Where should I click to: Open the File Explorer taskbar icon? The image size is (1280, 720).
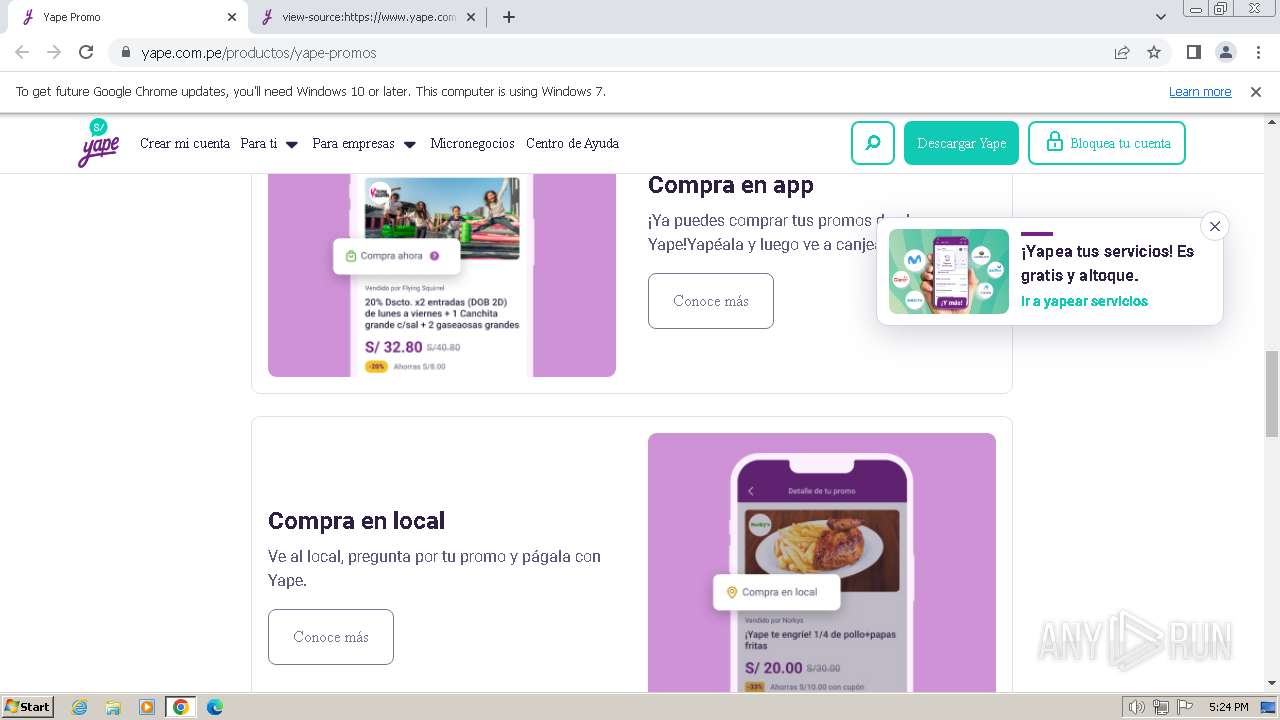113,707
